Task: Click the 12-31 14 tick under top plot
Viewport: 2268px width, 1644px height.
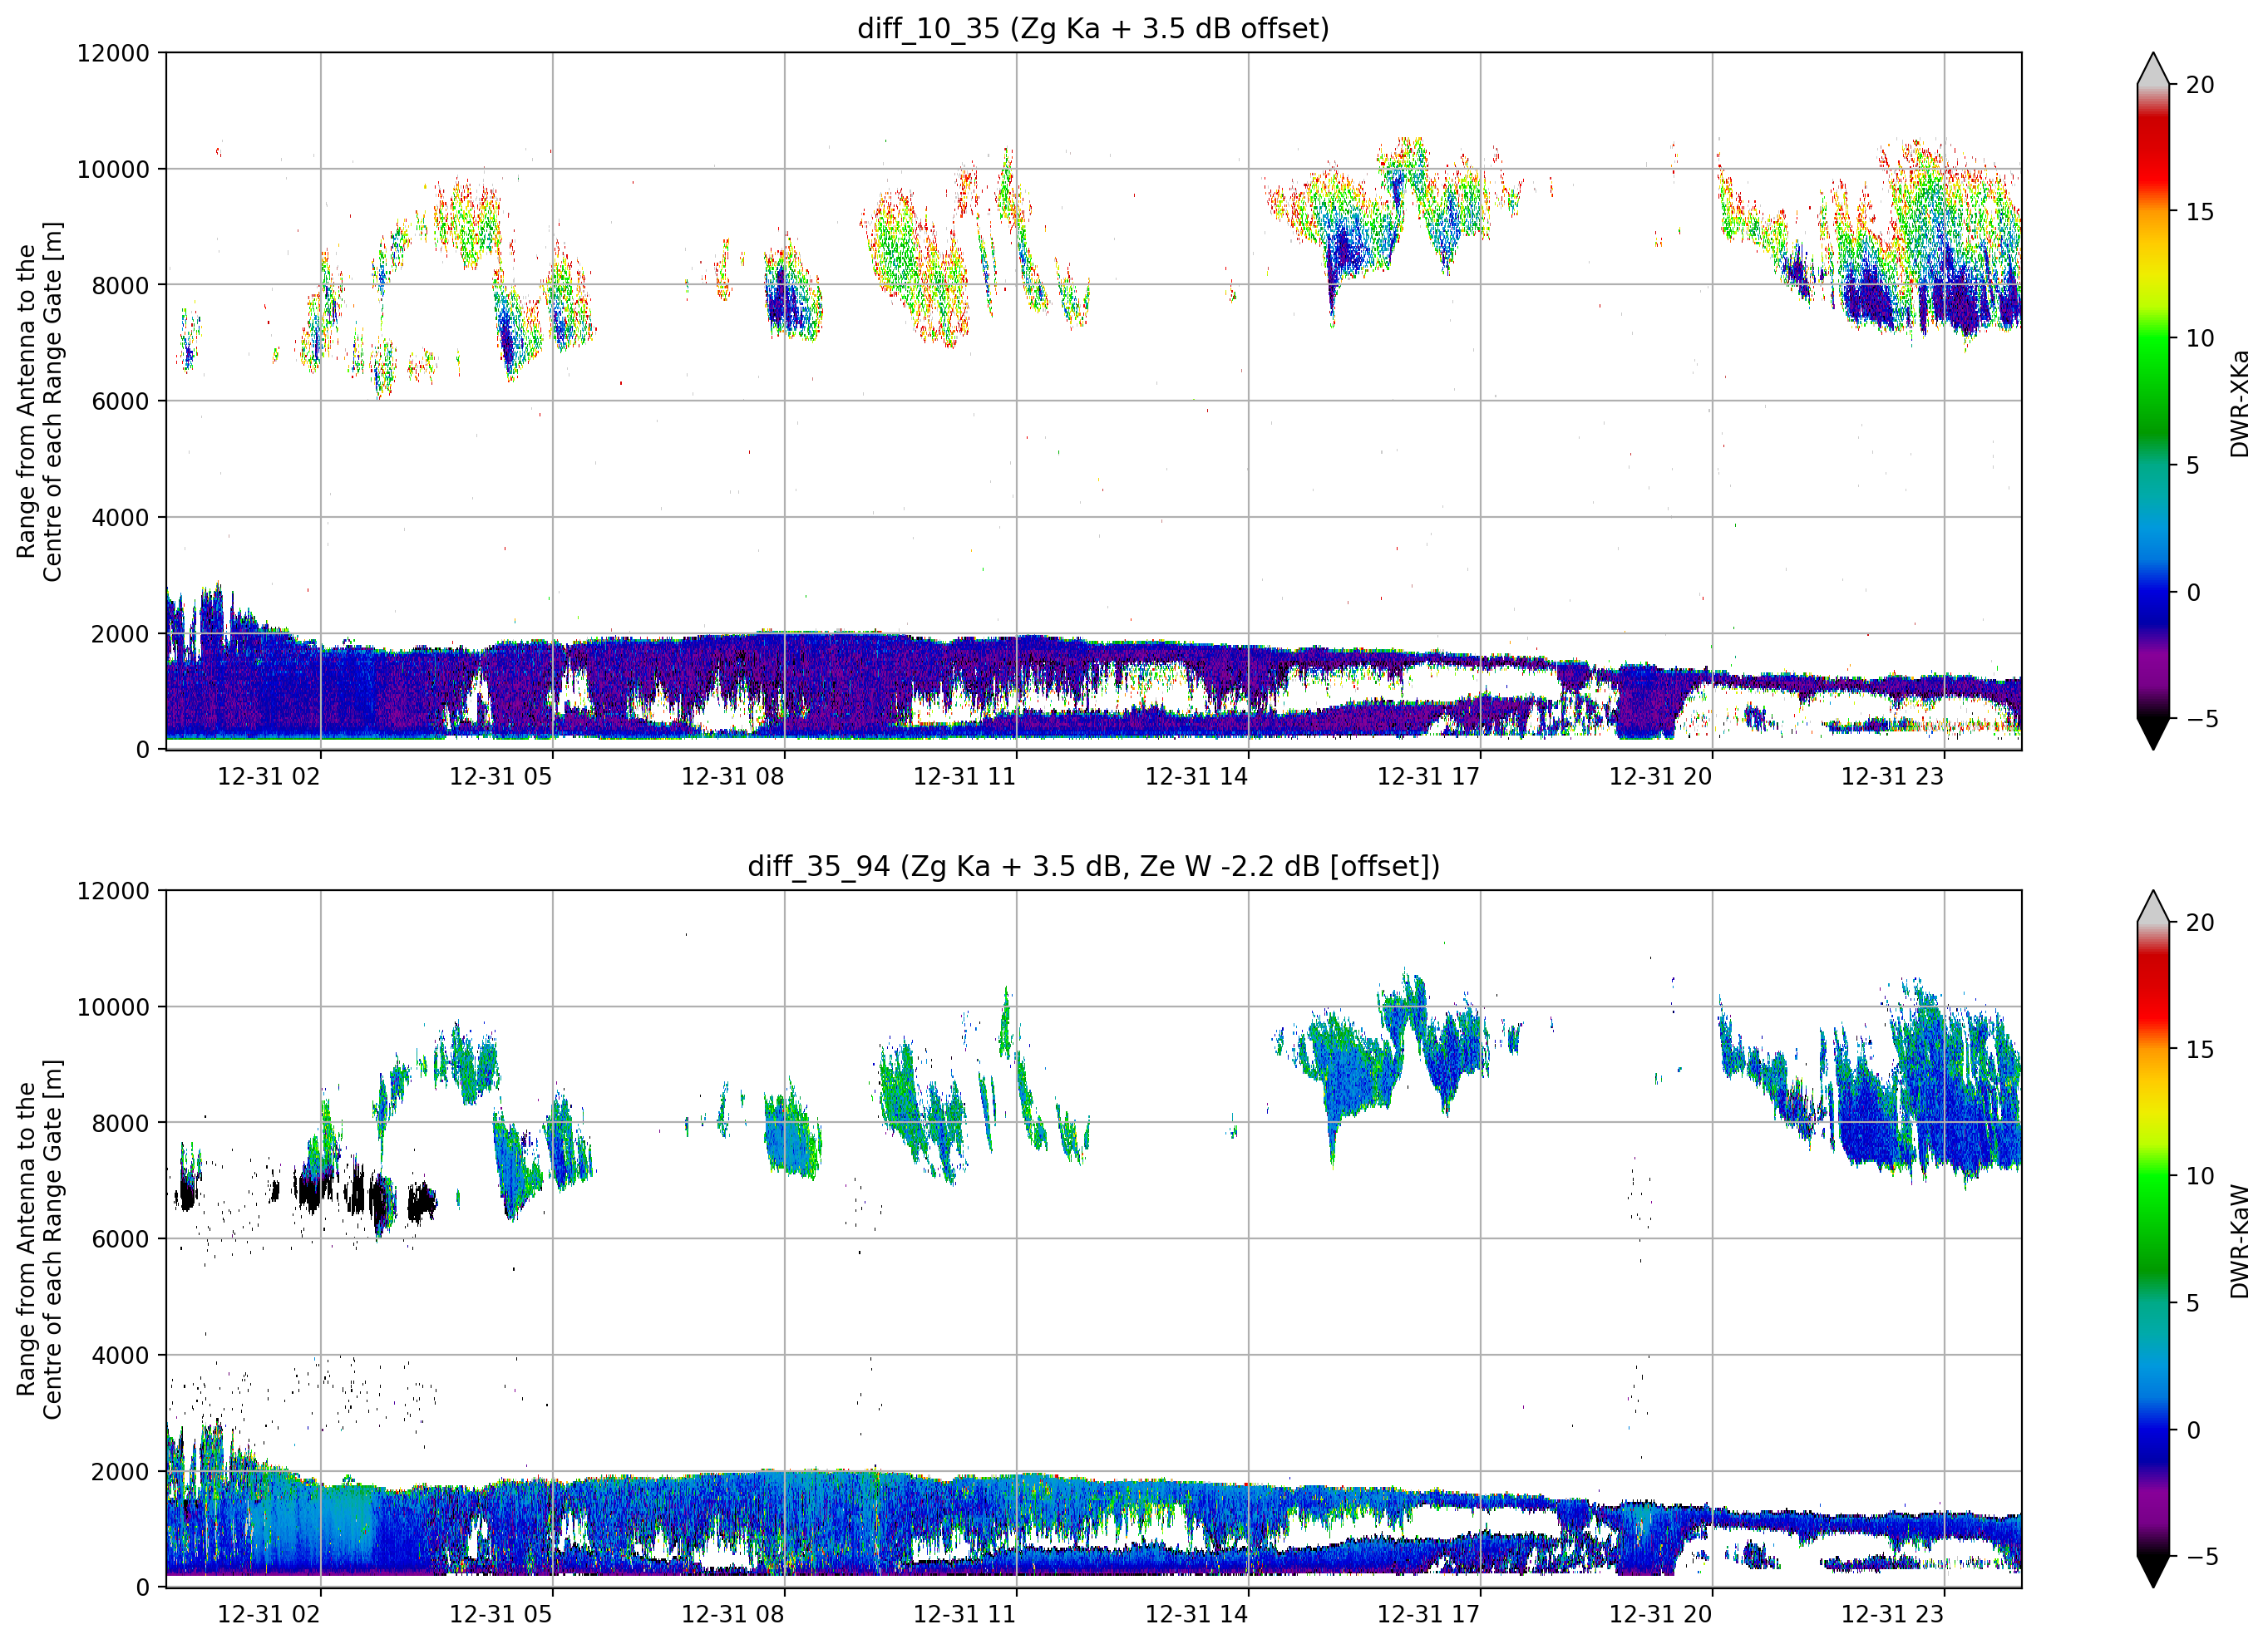Action: click(1197, 776)
